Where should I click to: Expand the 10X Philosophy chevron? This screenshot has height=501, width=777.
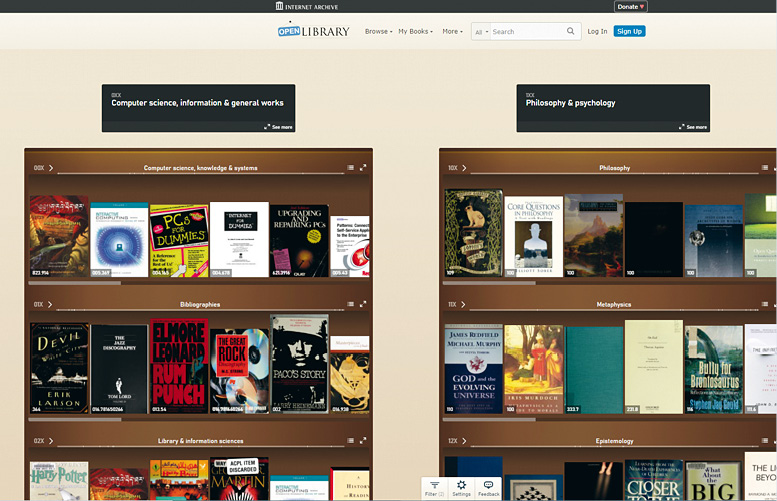click(464, 168)
